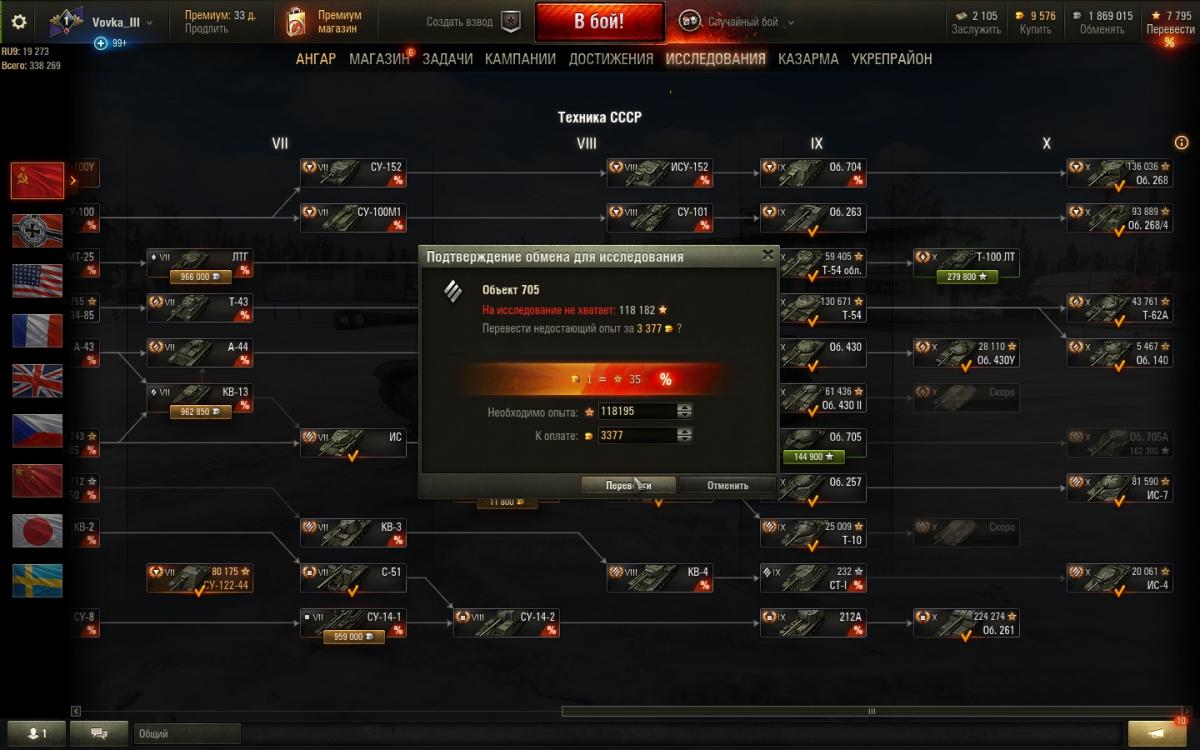This screenshot has width=1200, height=750.
Task: Expand the USSR flag arrow expander
Action: (73, 181)
